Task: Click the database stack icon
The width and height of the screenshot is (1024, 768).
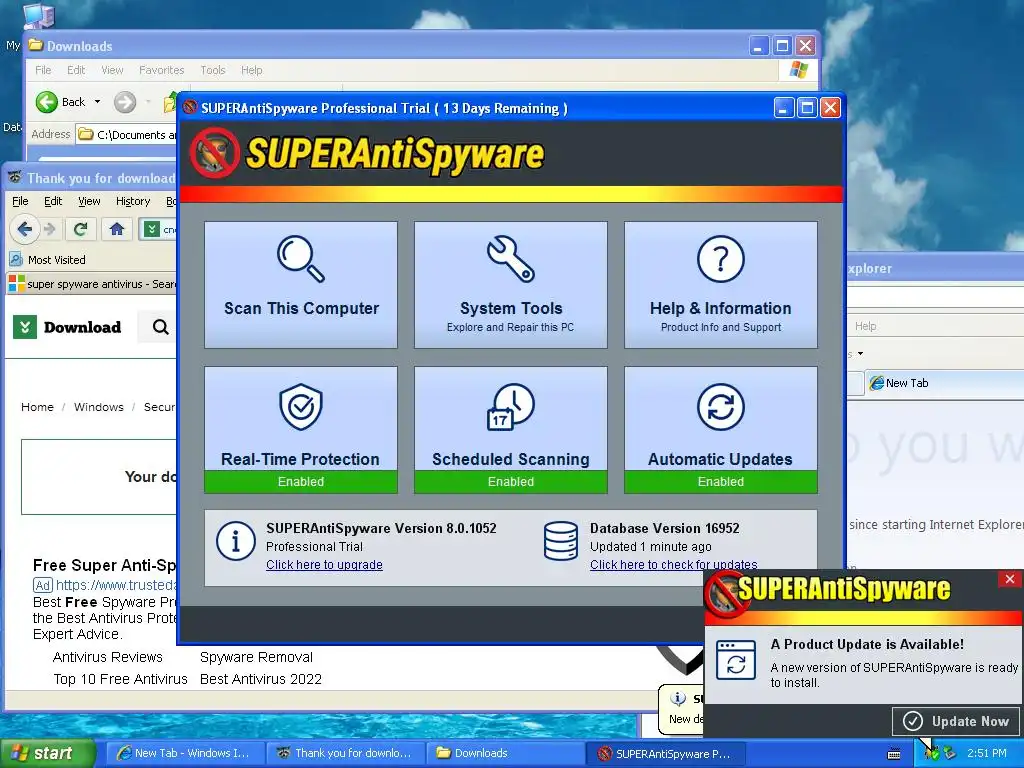Action: (561, 541)
